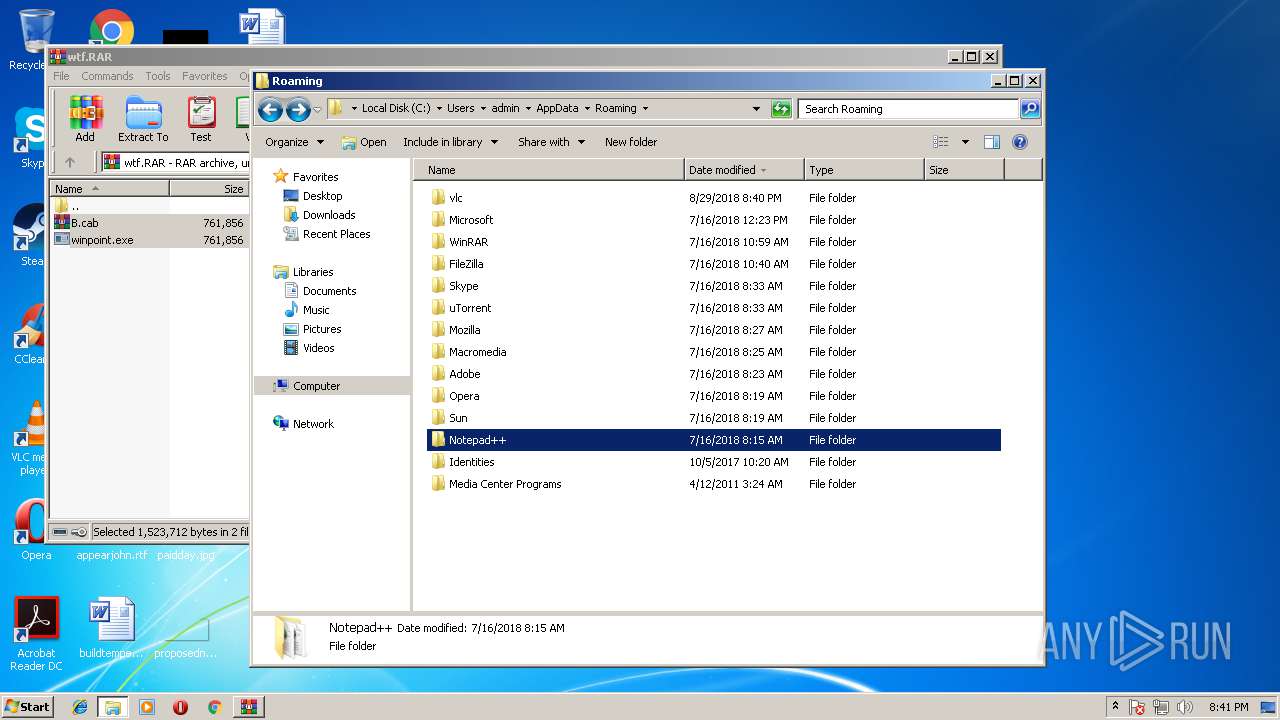Viewport: 1280px width, 720px height.
Task: Open Windows Media Player from taskbar
Action: tap(147, 707)
